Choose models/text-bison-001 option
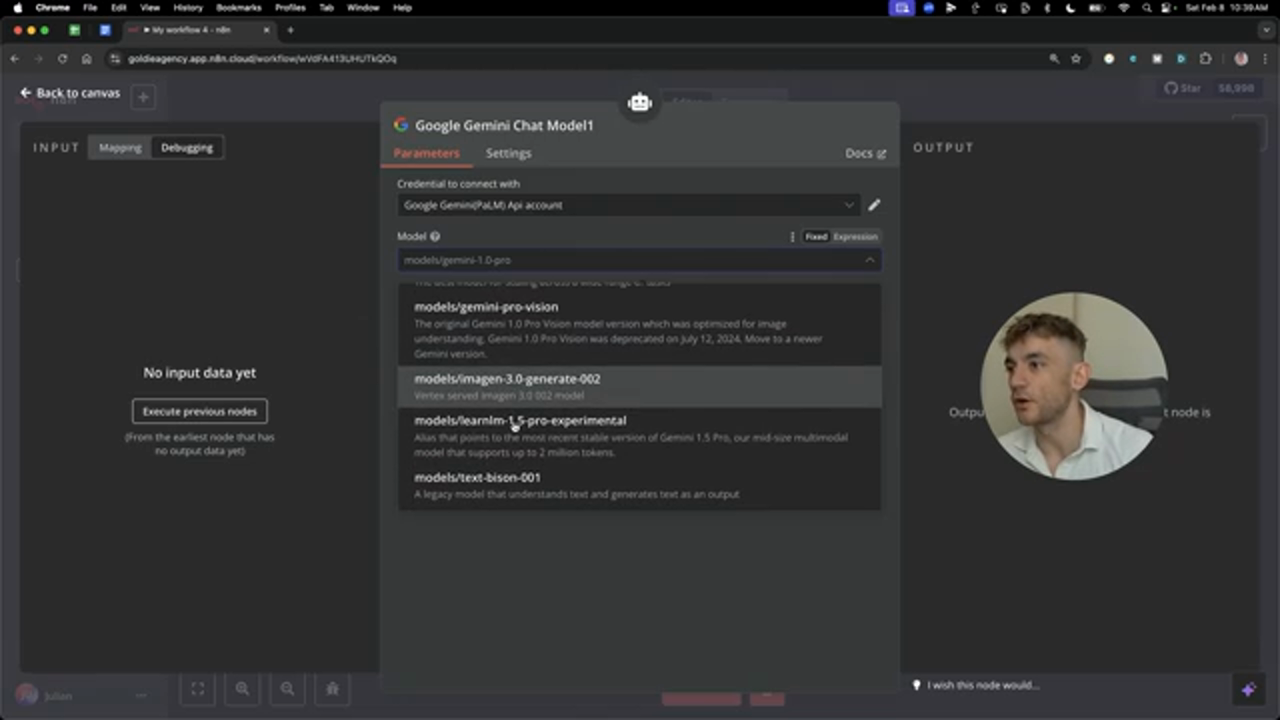The width and height of the screenshot is (1280, 720). click(640, 485)
